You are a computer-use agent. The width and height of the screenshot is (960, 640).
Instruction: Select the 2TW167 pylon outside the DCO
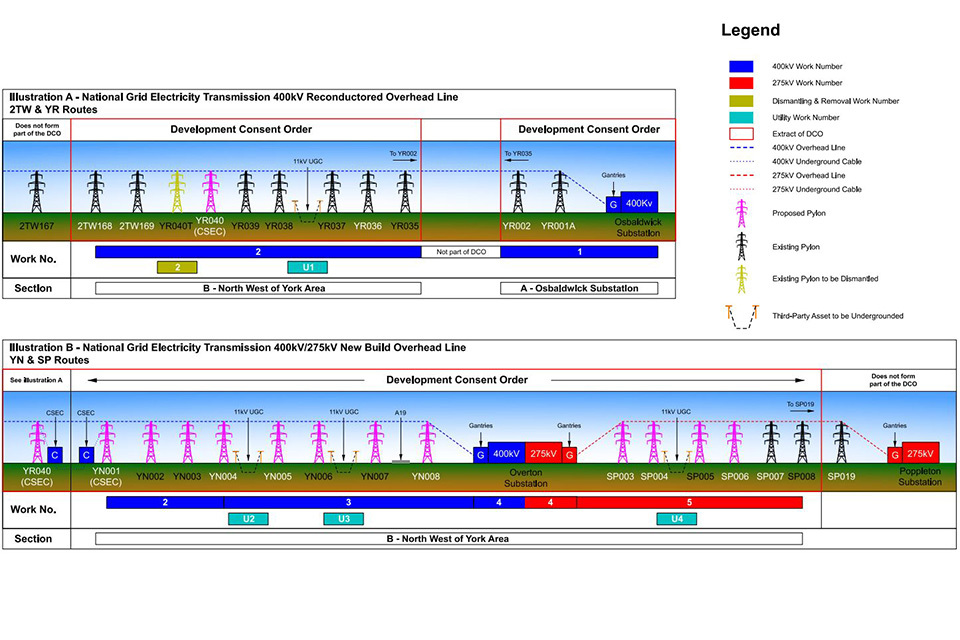(x=36, y=191)
